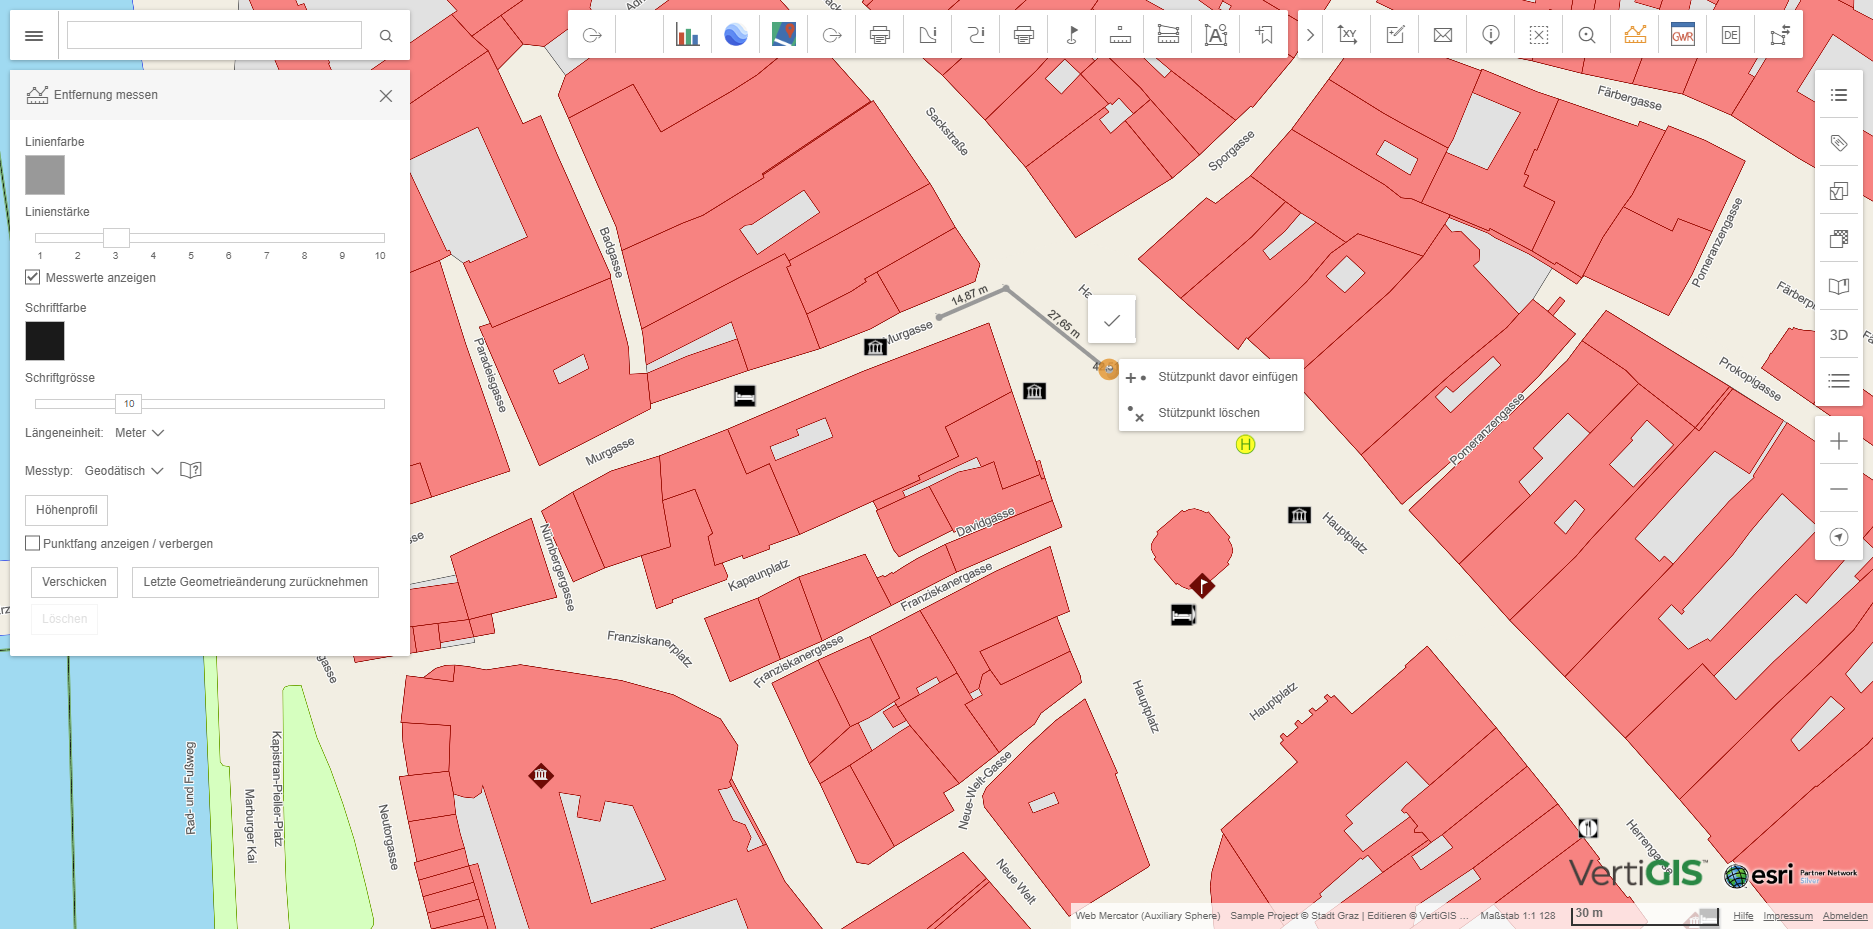
Task: Click the open book map icon in sidebar
Action: [1839, 287]
